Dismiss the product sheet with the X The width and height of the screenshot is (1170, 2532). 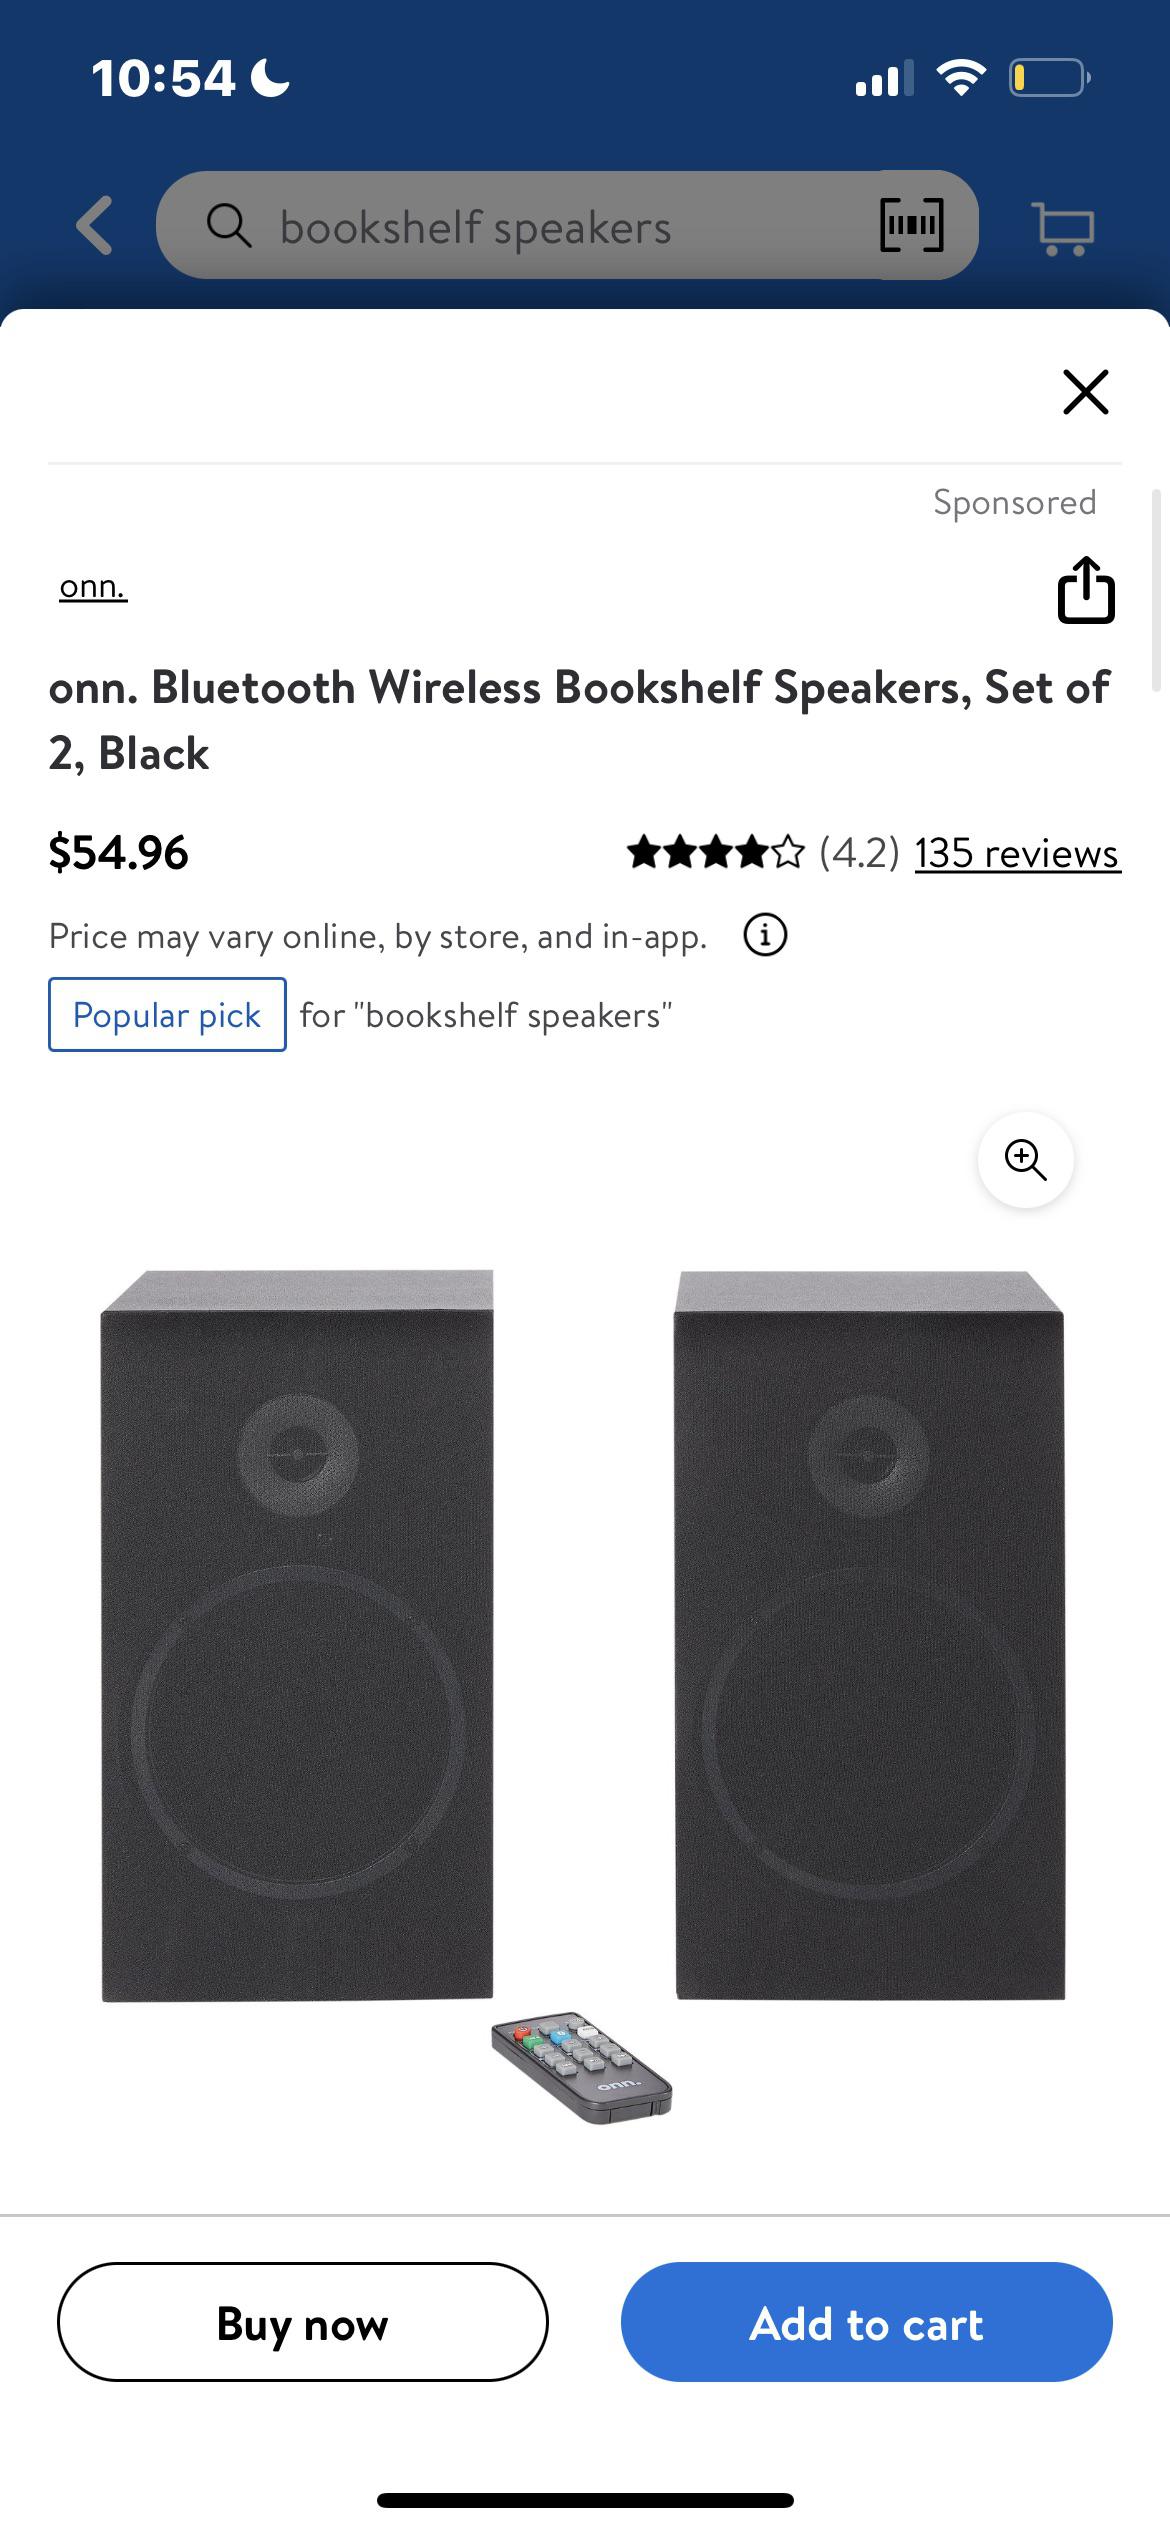1084,392
